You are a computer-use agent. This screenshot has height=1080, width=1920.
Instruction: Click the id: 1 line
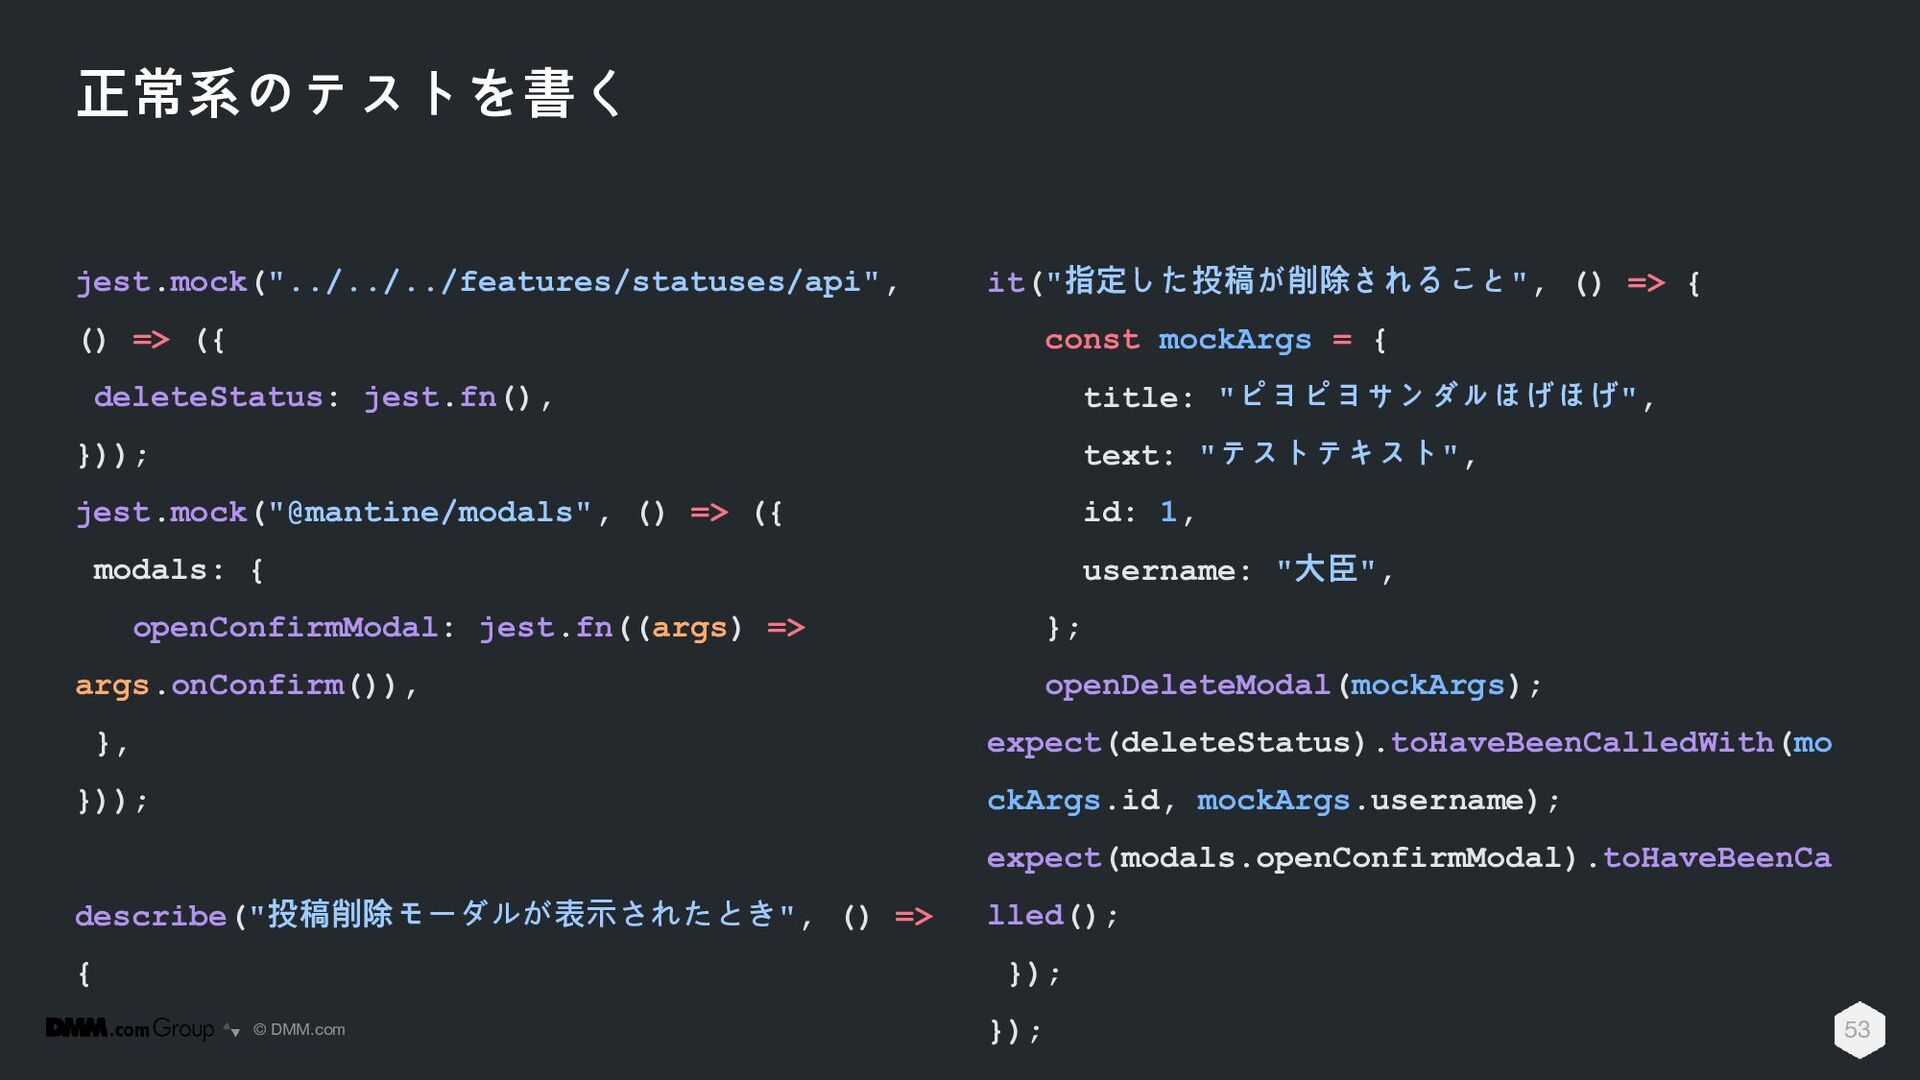click(1139, 512)
